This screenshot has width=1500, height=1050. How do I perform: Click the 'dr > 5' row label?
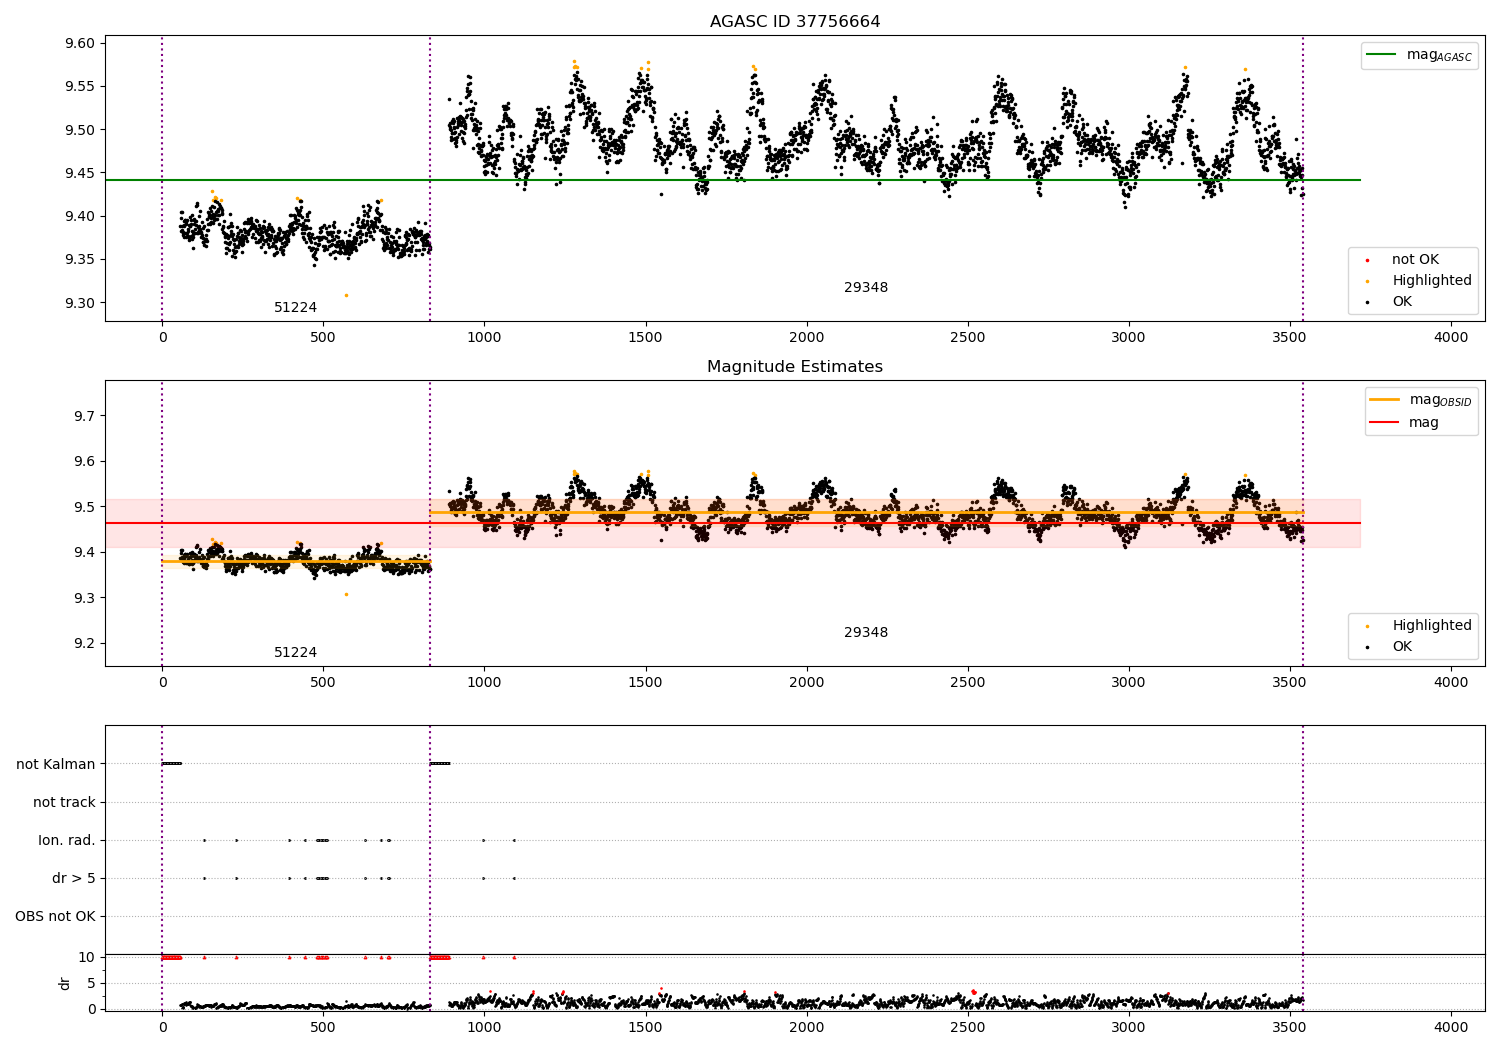(74, 879)
